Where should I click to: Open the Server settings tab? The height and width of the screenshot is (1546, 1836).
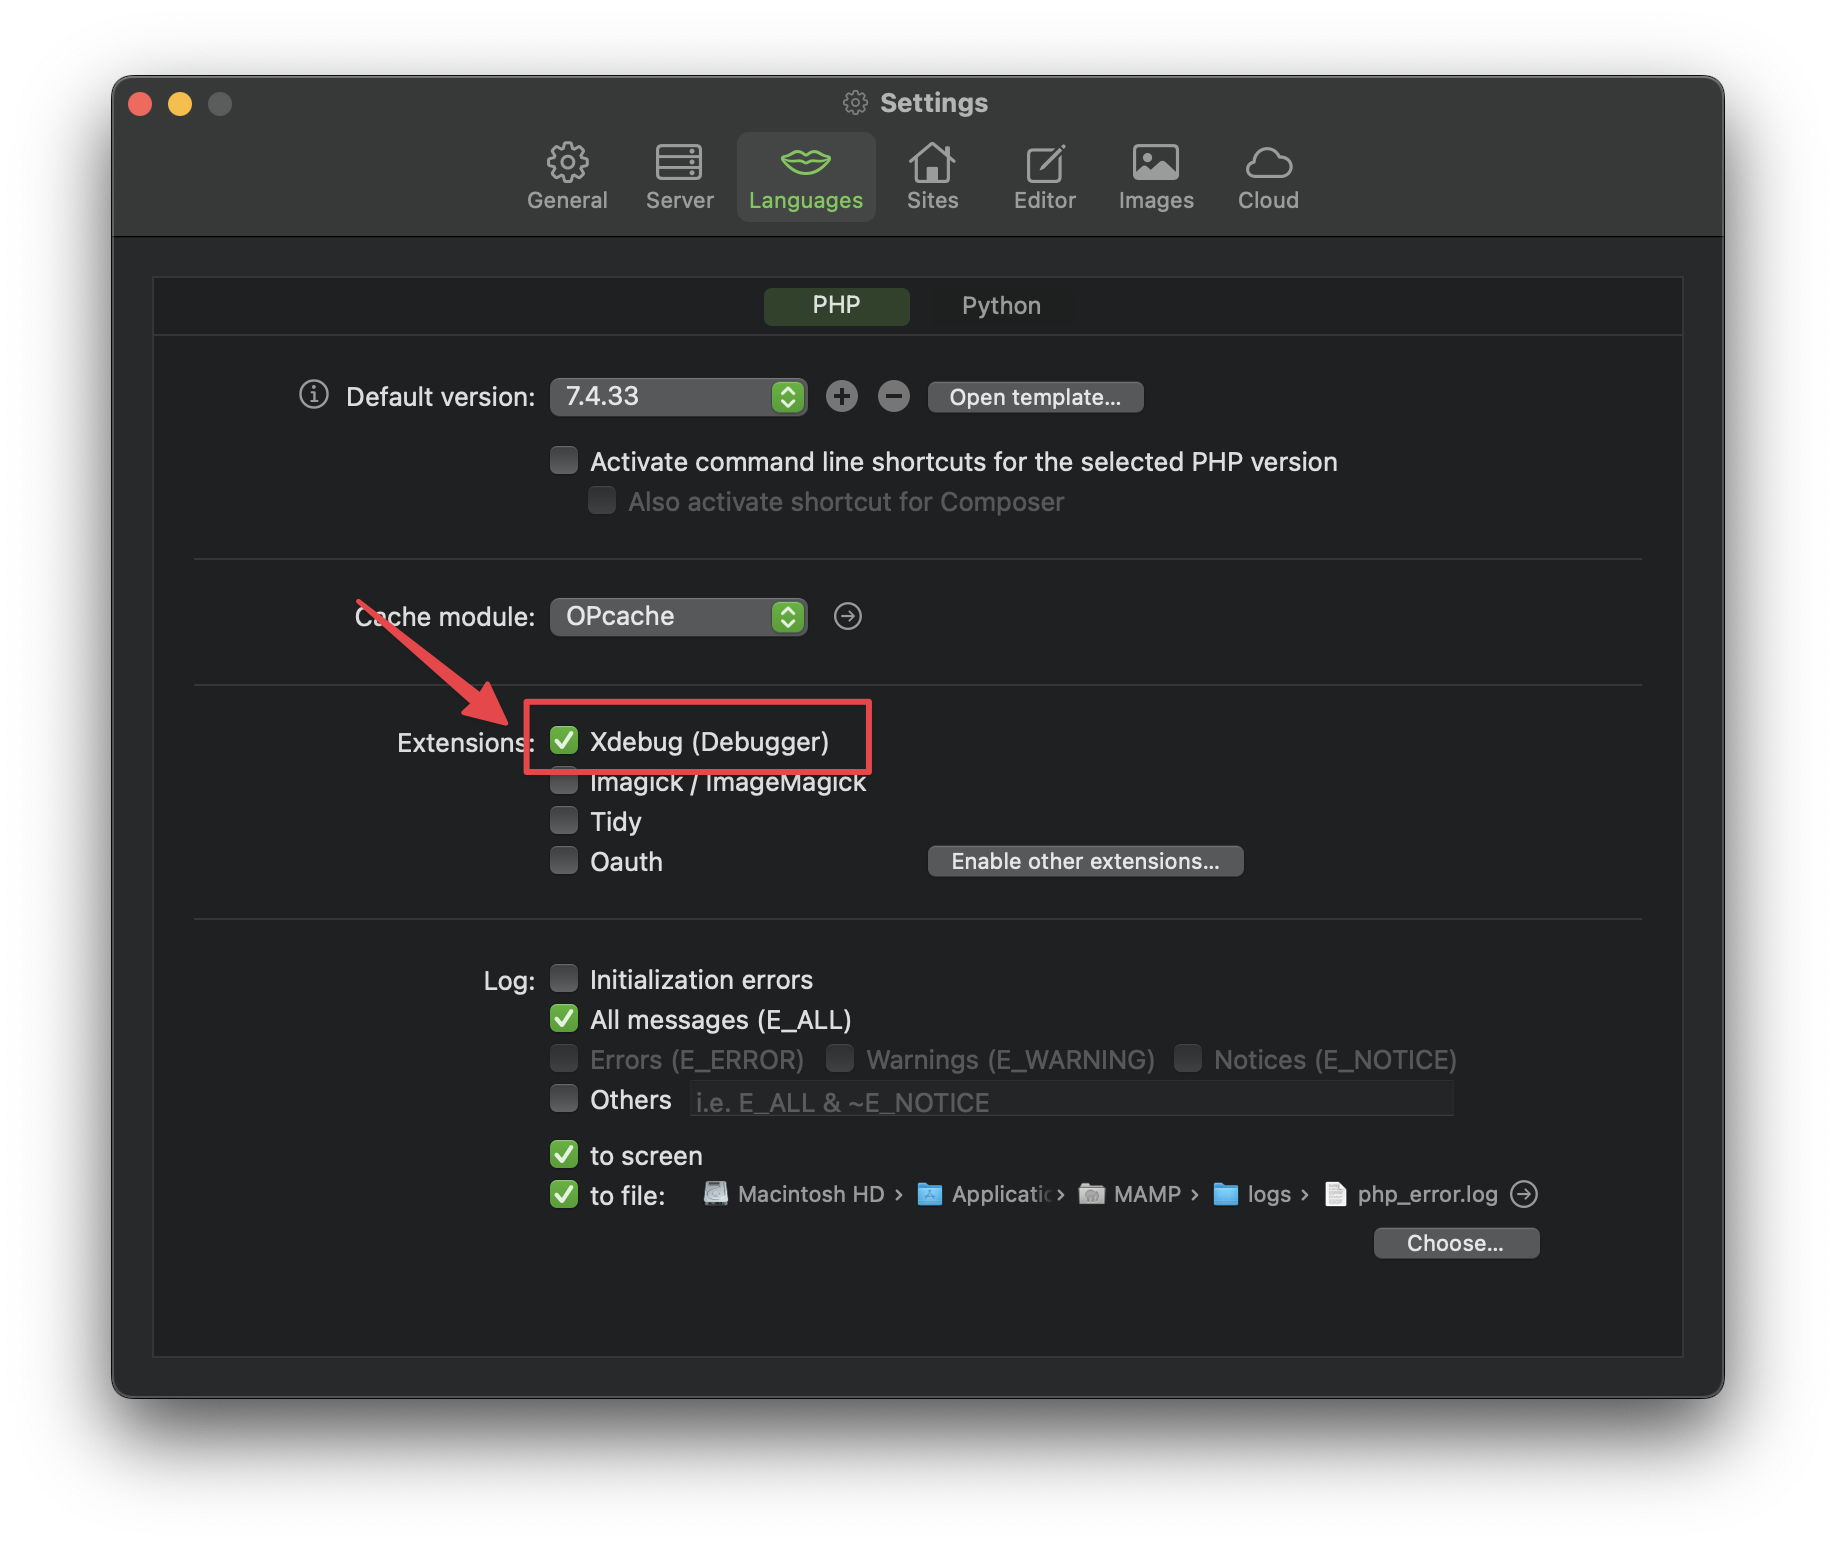click(x=679, y=177)
